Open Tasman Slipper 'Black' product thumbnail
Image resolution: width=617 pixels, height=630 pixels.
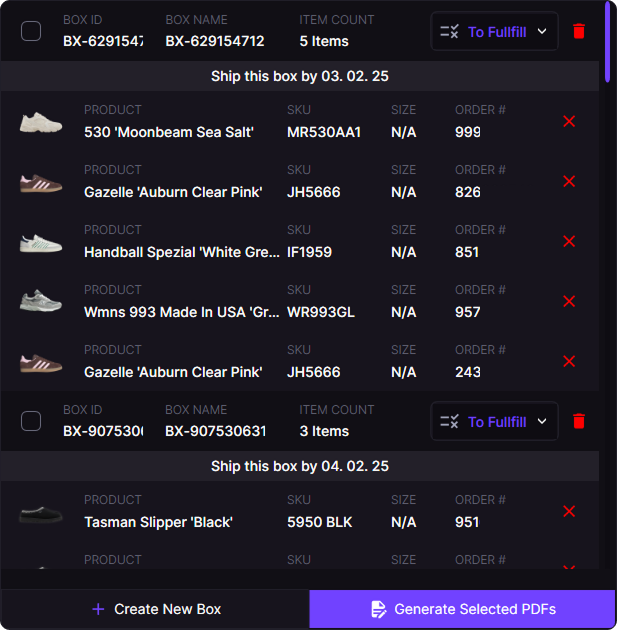[41, 514]
